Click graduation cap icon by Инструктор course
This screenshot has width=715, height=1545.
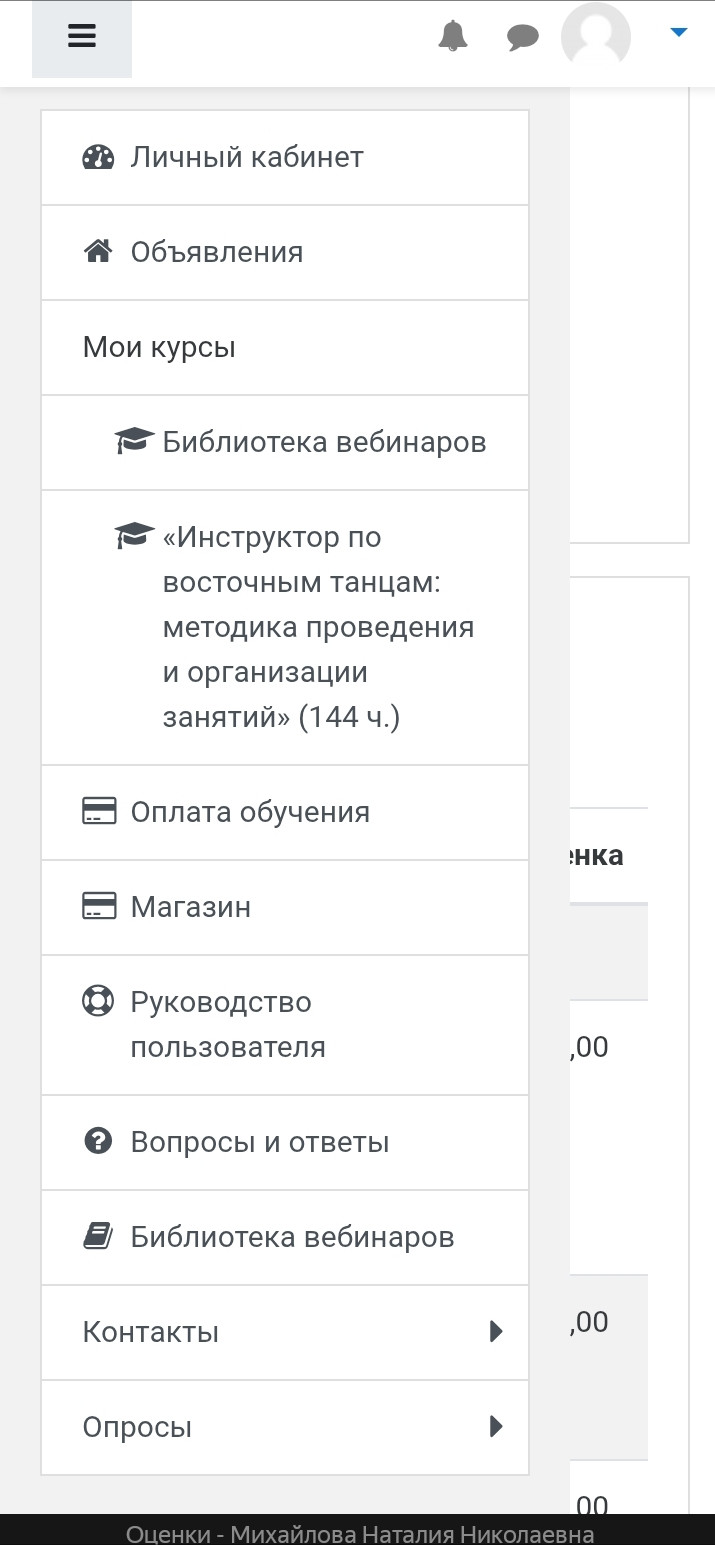[x=134, y=536]
